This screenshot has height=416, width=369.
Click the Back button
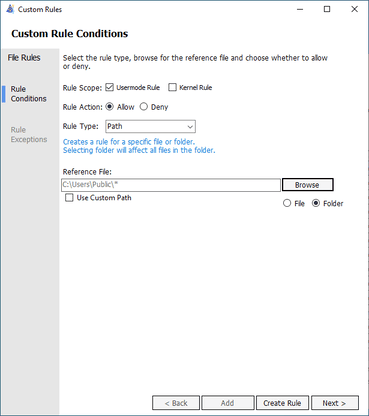point(176,403)
